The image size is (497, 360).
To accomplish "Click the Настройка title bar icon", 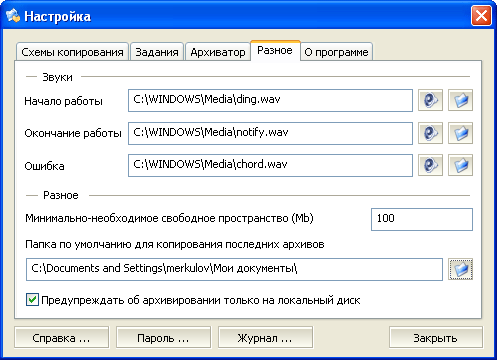I will point(13,16).
